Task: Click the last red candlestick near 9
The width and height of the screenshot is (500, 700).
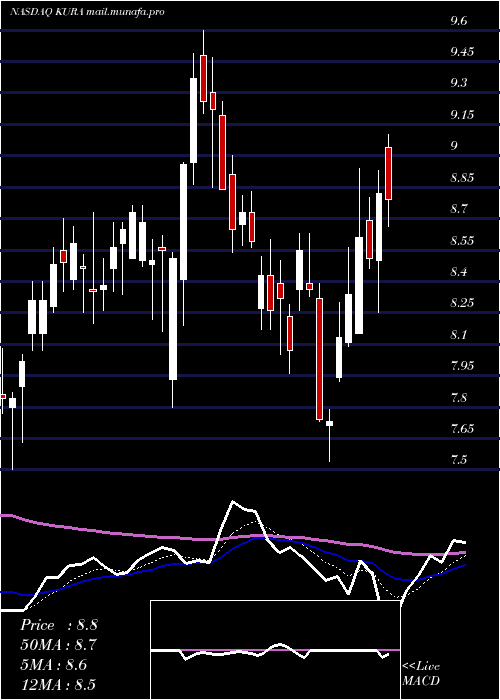Action: pos(388,173)
